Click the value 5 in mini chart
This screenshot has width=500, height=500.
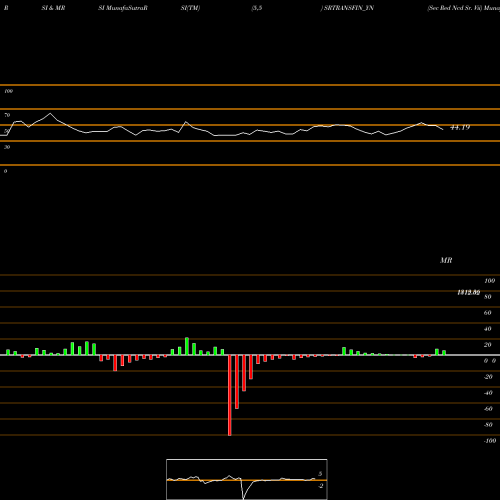[320, 474]
